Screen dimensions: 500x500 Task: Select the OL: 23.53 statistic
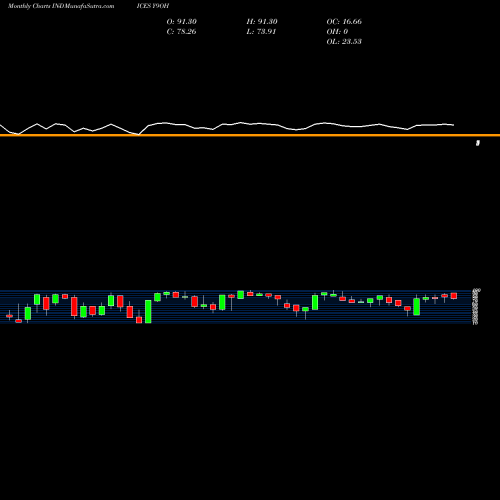pyautogui.click(x=344, y=41)
